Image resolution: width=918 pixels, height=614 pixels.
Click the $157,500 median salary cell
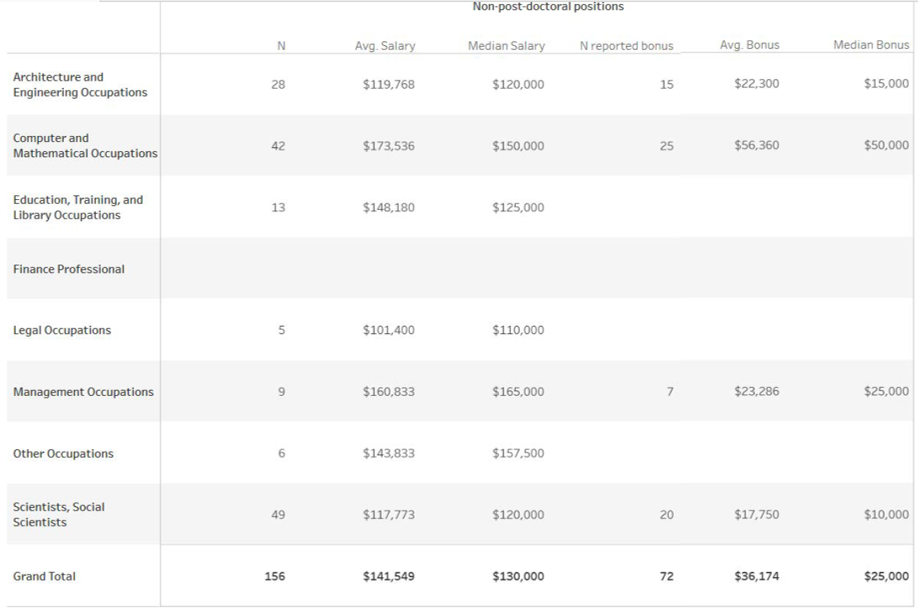pyautogui.click(x=518, y=454)
